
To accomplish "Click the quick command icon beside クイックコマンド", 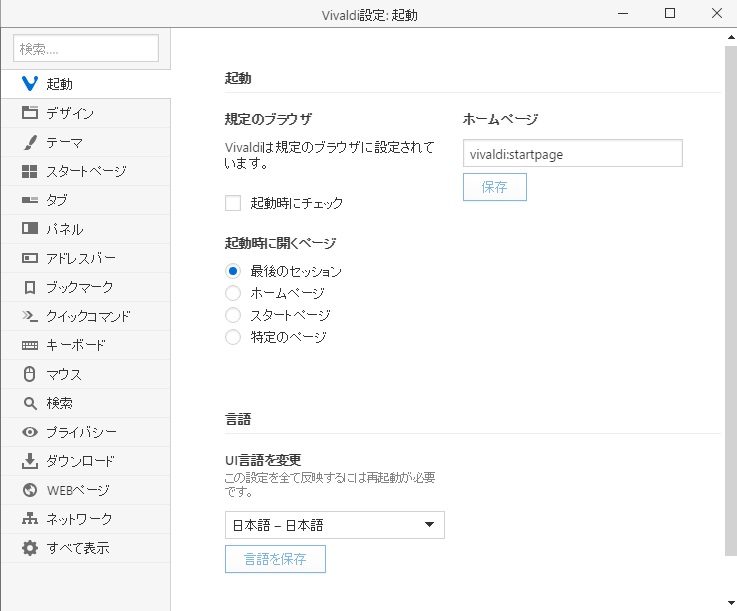I will click(x=30, y=316).
